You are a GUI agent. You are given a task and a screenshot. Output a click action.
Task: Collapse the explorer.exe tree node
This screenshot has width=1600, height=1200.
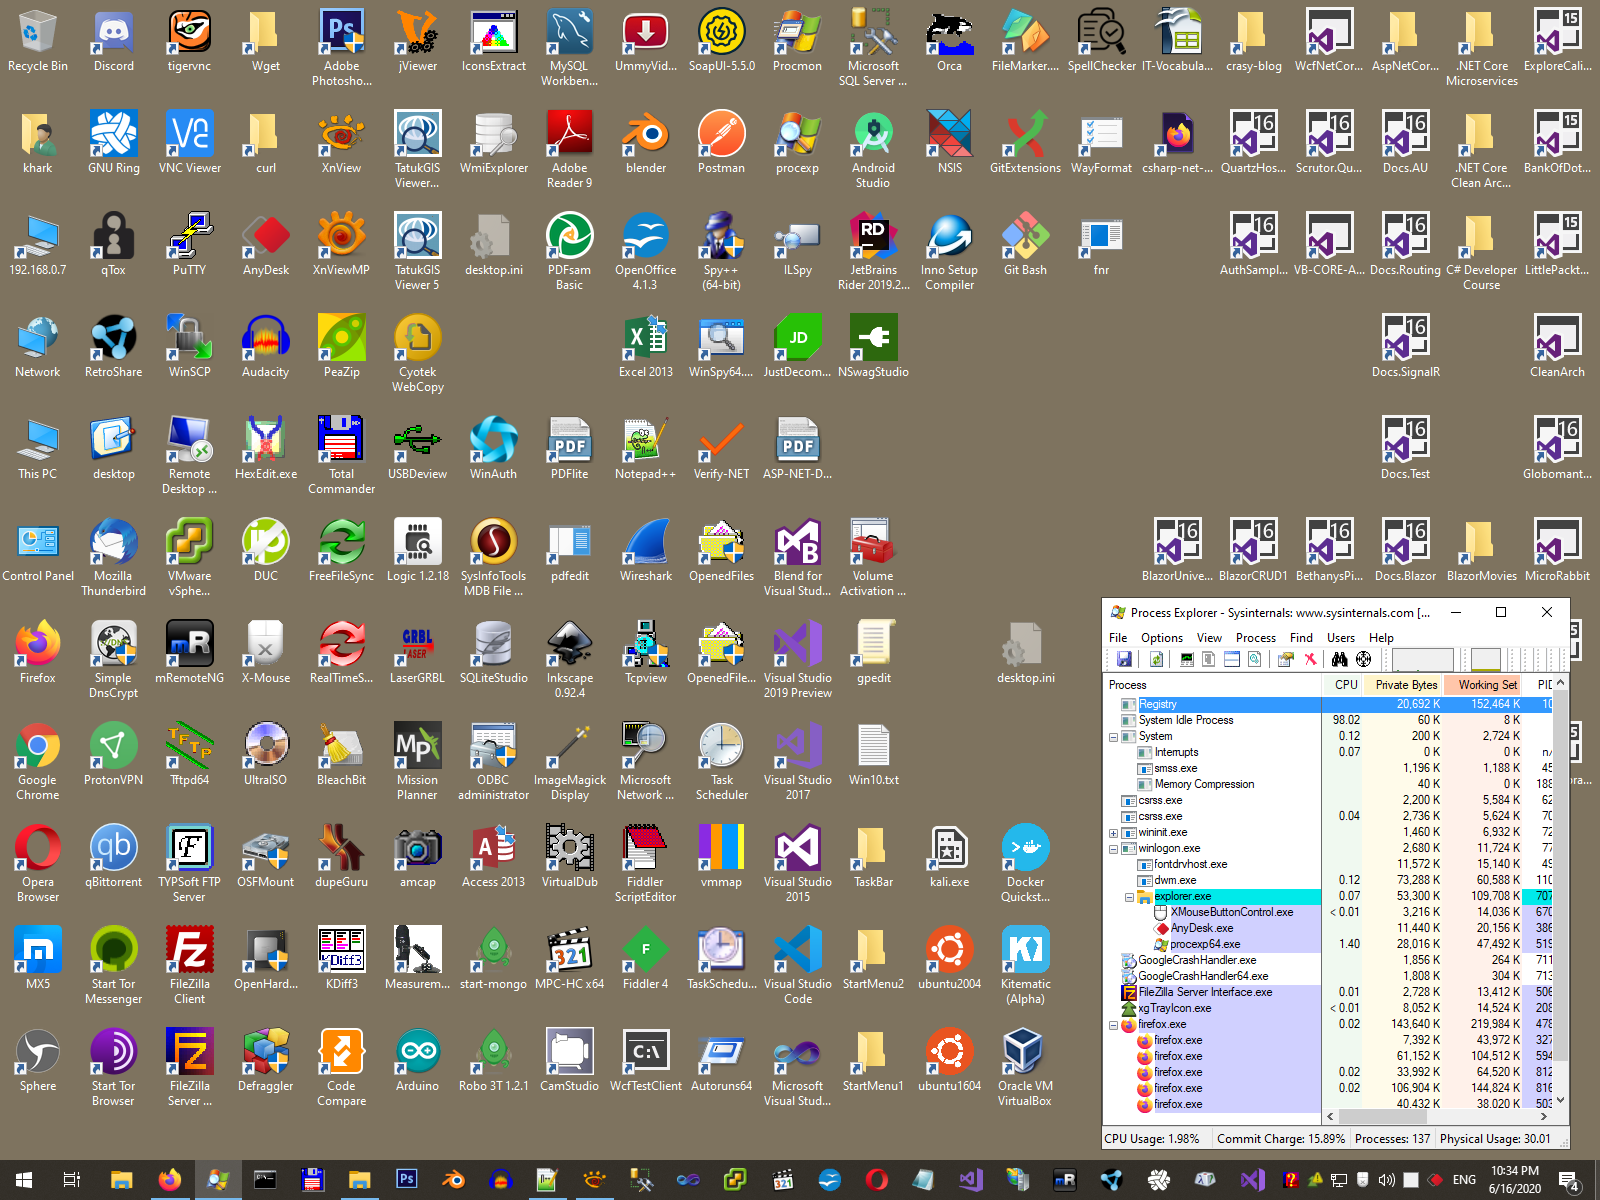[1129, 897]
